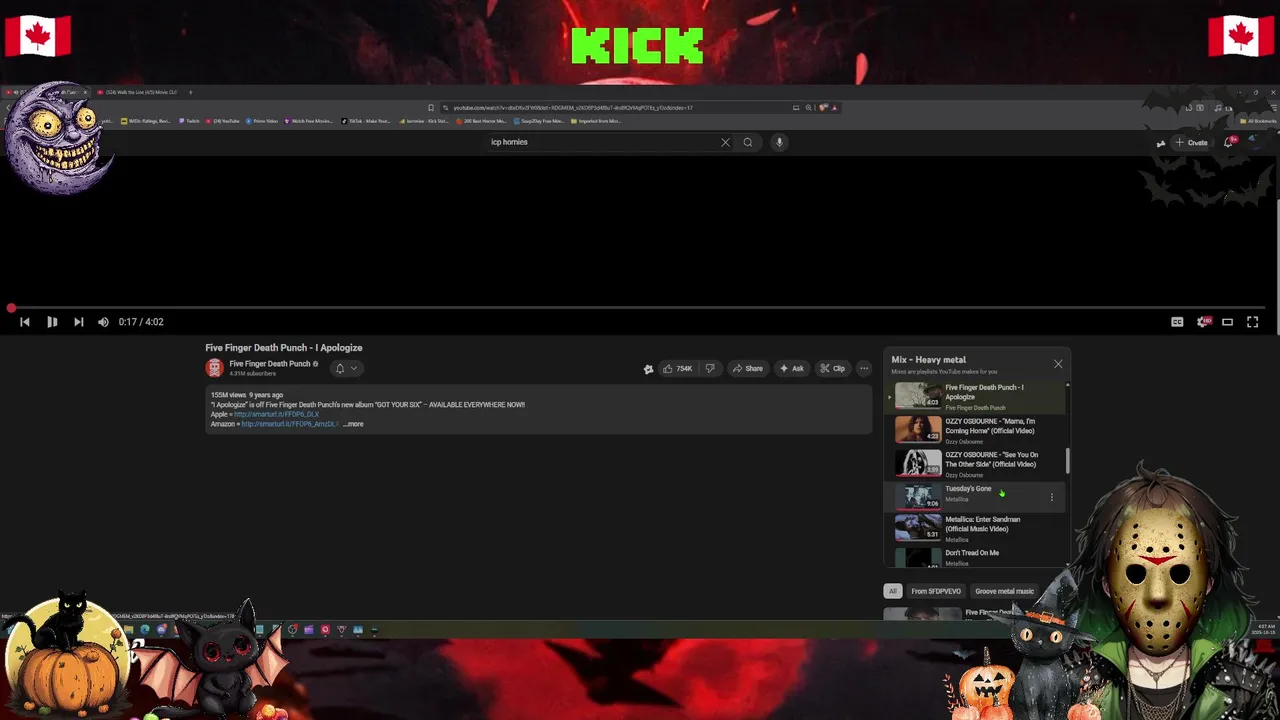Select the 'From 5FDPVEVO' chip
Screen dimensions: 1280x720
[x=936, y=591]
